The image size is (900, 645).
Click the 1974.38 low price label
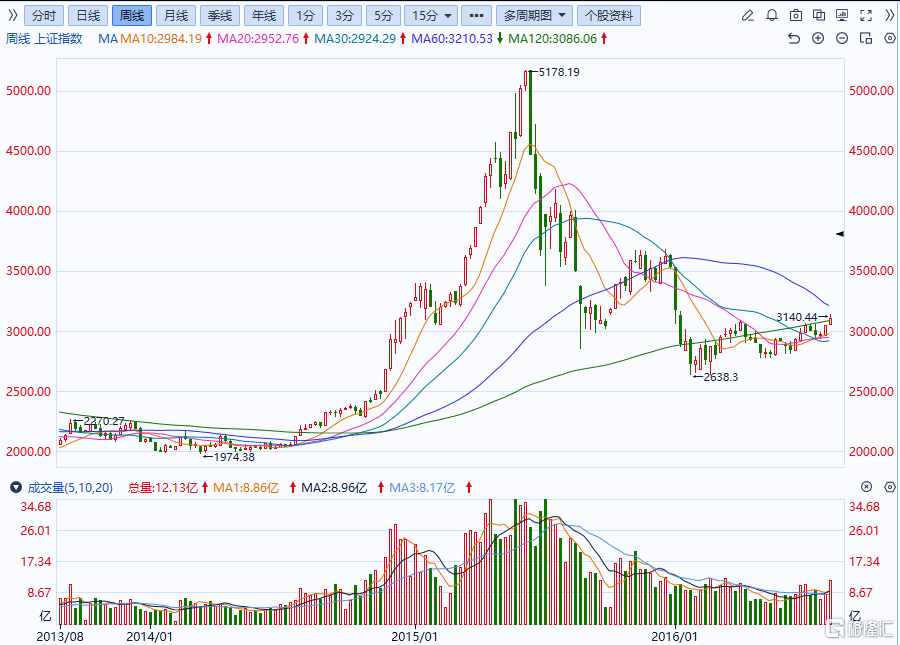pos(234,457)
